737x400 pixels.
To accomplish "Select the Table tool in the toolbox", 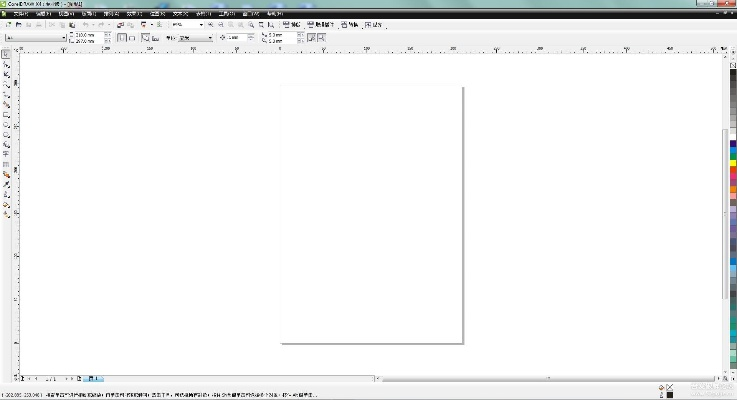I will 6,164.
